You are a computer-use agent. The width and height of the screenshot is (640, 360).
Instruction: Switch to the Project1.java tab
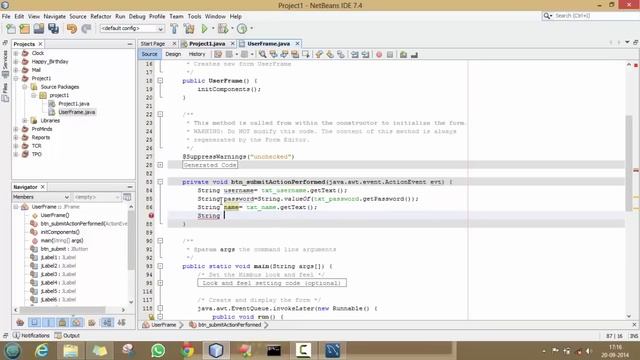(207, 44)
